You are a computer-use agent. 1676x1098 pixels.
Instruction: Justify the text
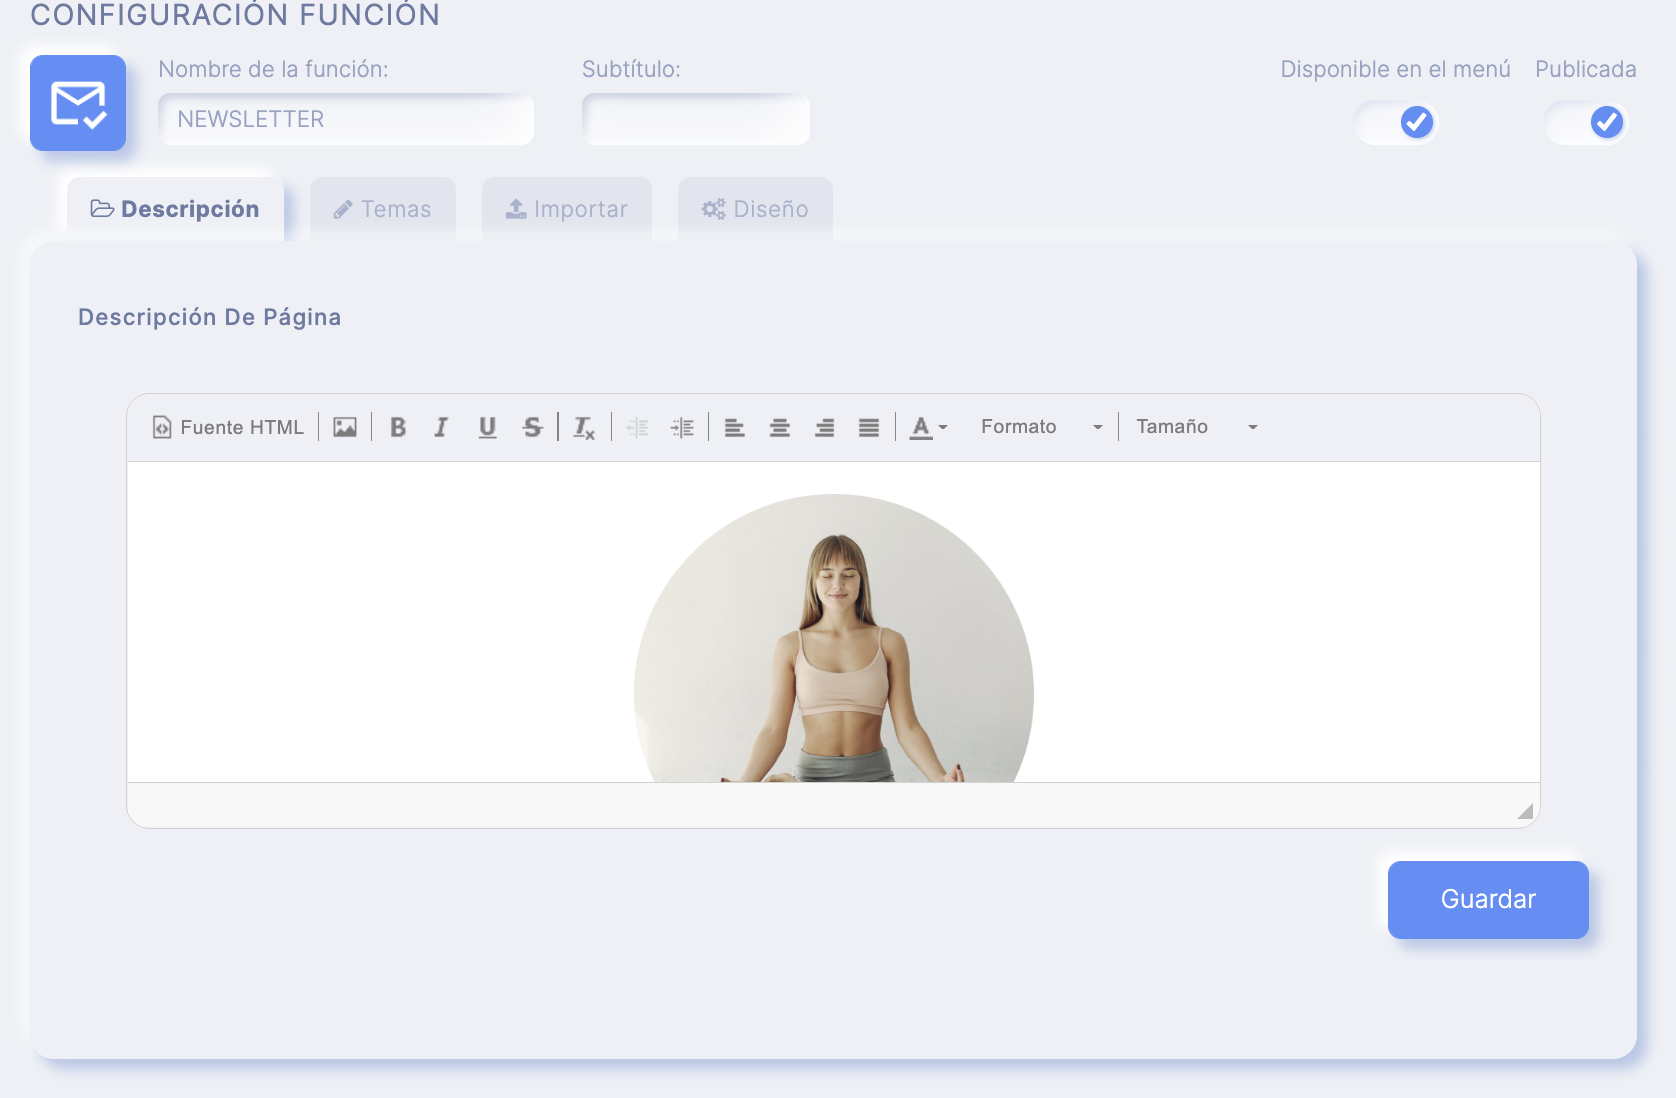[869, 427]
